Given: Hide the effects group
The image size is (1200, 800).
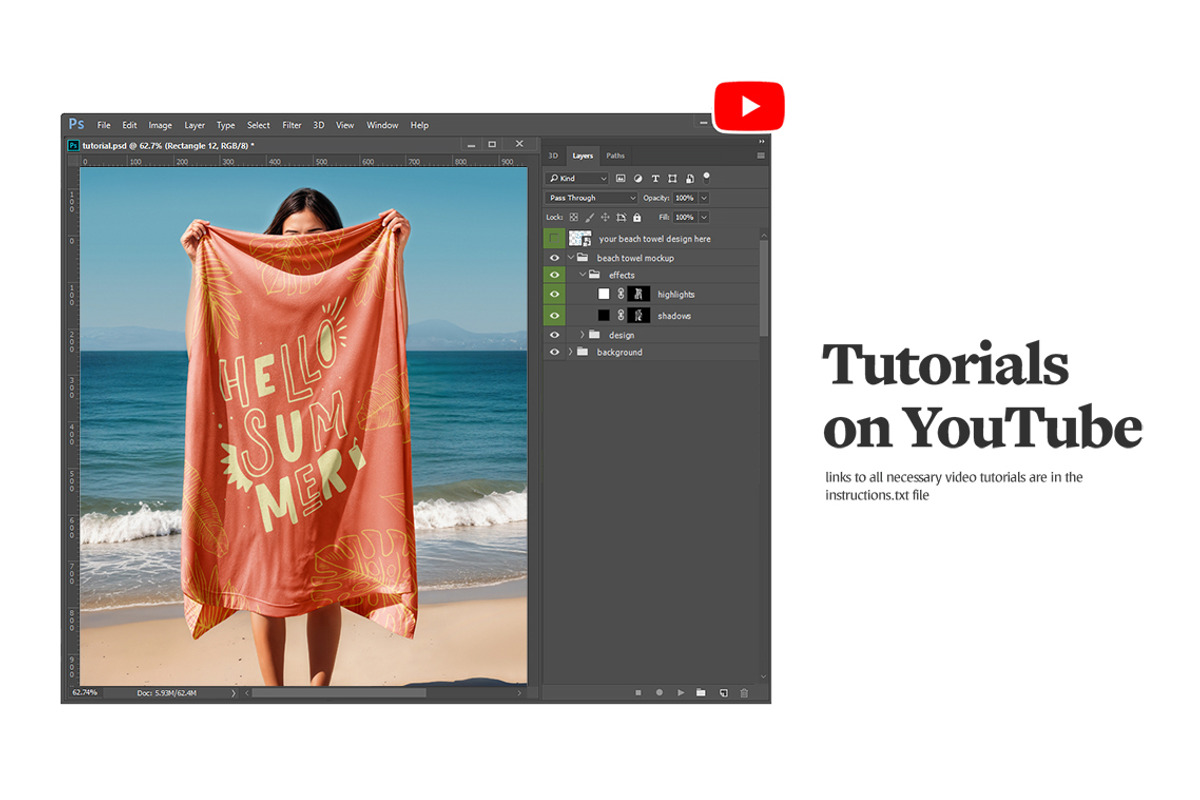Looking at the screenshot, I should (554, 275).
